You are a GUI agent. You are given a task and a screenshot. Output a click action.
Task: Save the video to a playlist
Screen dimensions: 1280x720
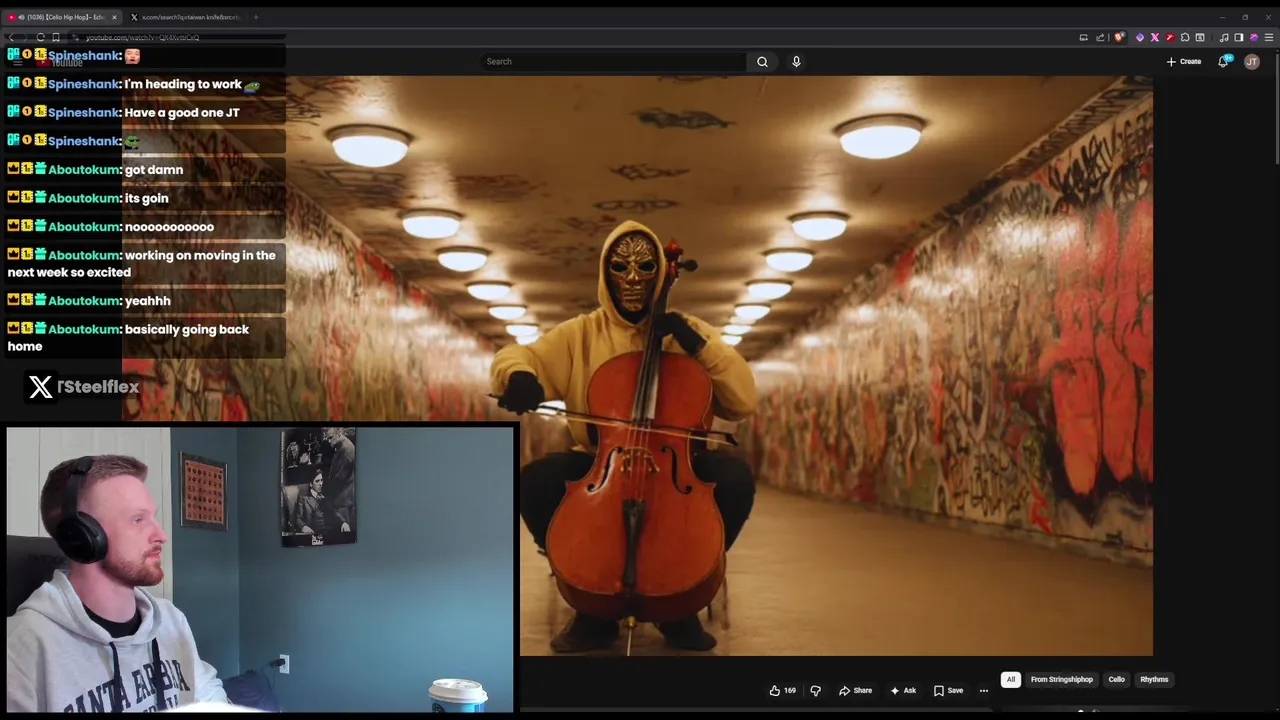coord(948,690)
